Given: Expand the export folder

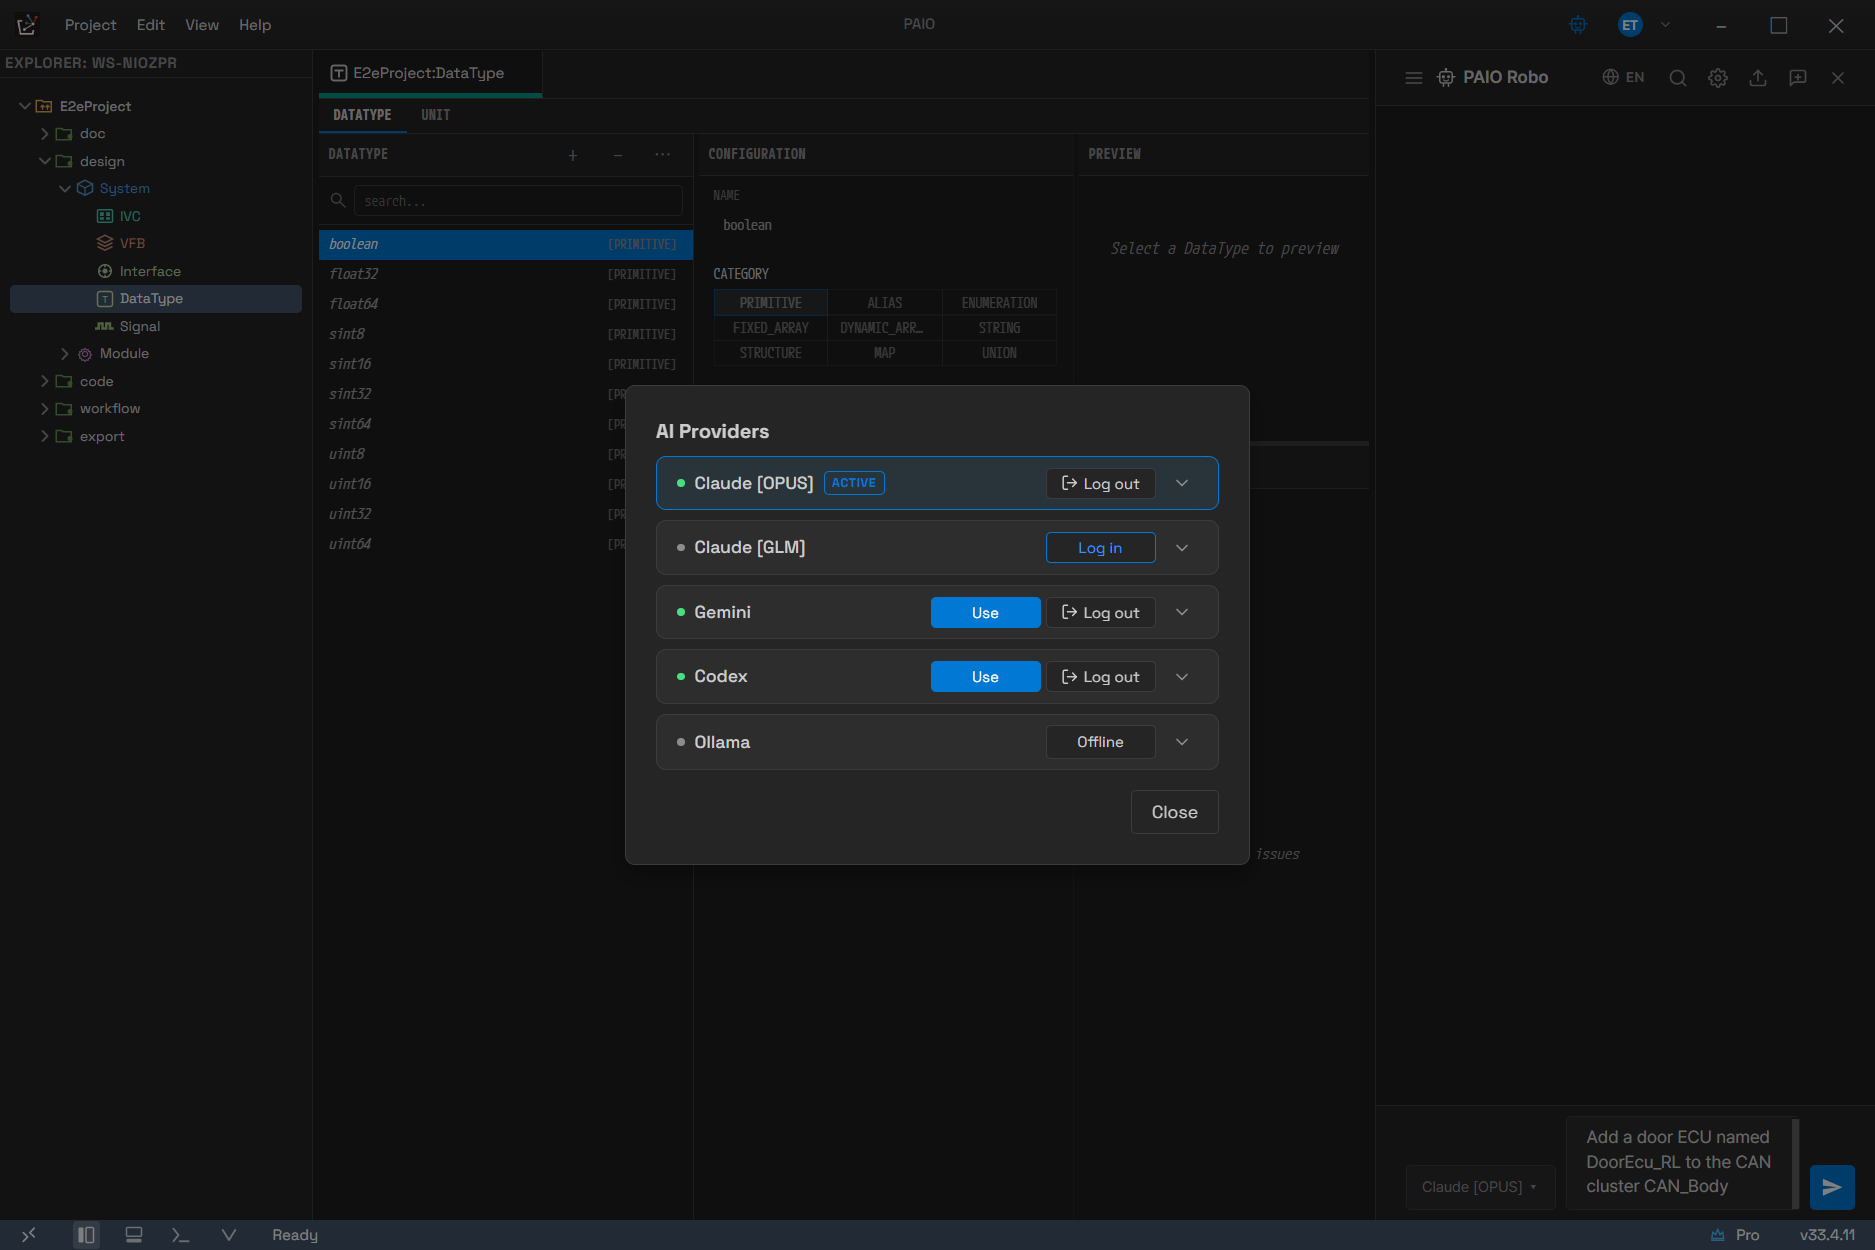Looking at the screenshot, I should (45, 436).
